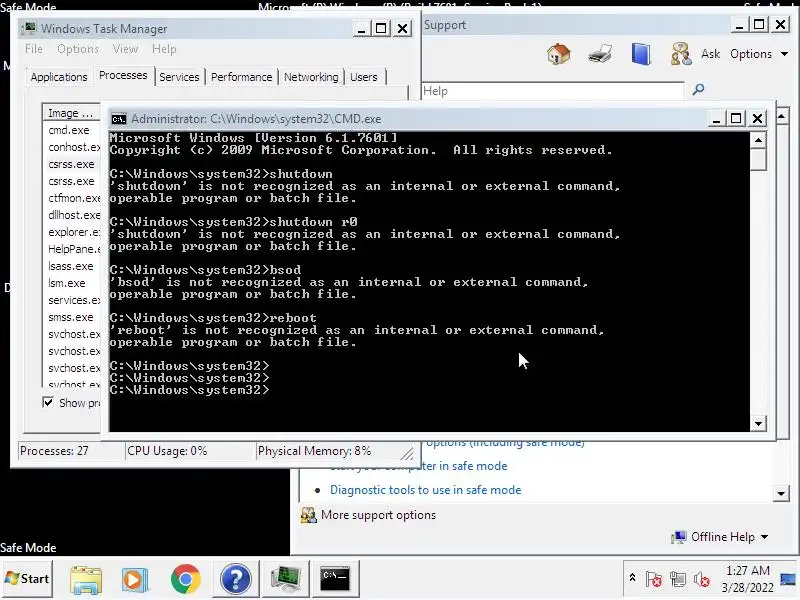Switch to the Services tab
The image size is (800, 600).
(179, 77)
